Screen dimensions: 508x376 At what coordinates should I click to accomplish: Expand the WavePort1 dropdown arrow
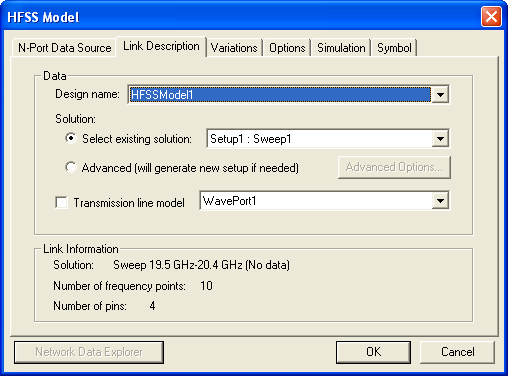point(440,201)
